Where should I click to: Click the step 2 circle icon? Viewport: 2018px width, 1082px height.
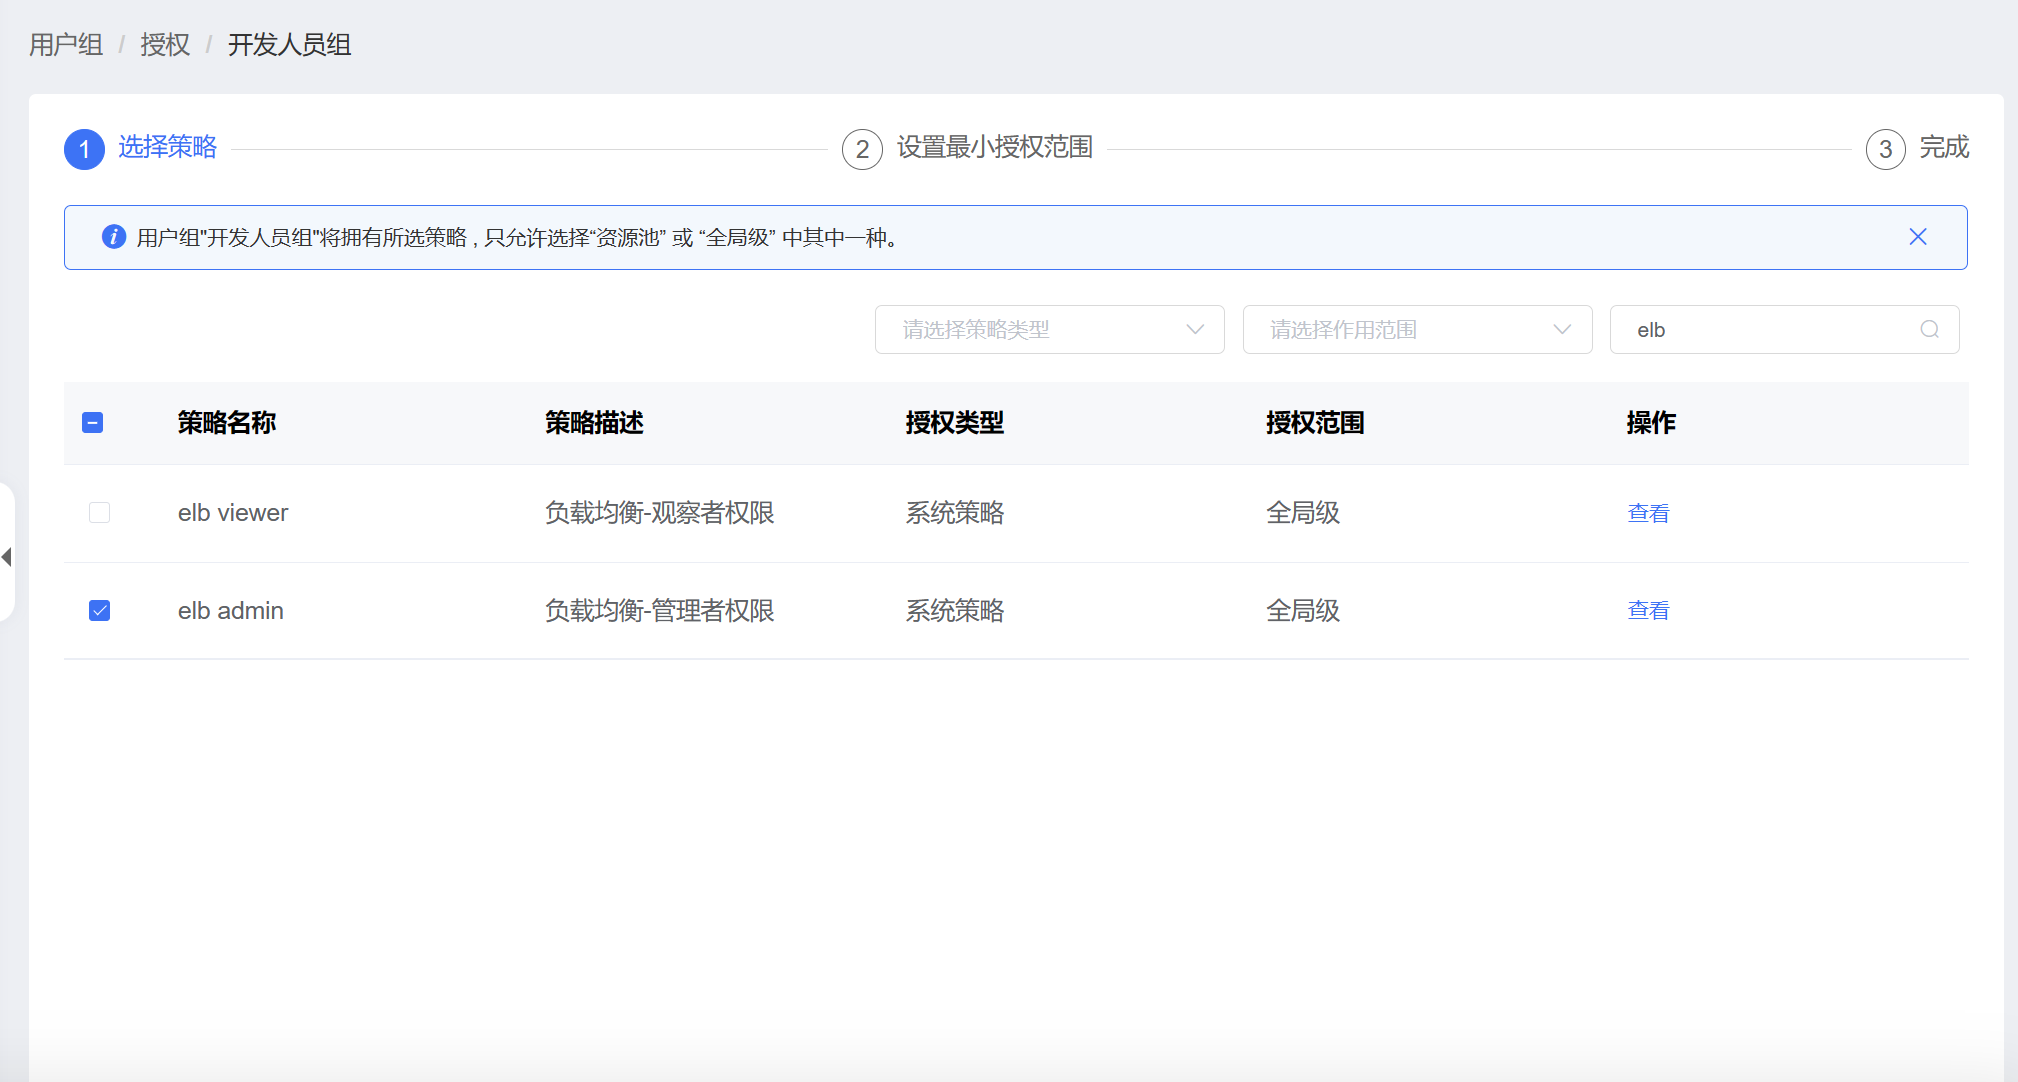pyautogui.click(x=862, y=150)
